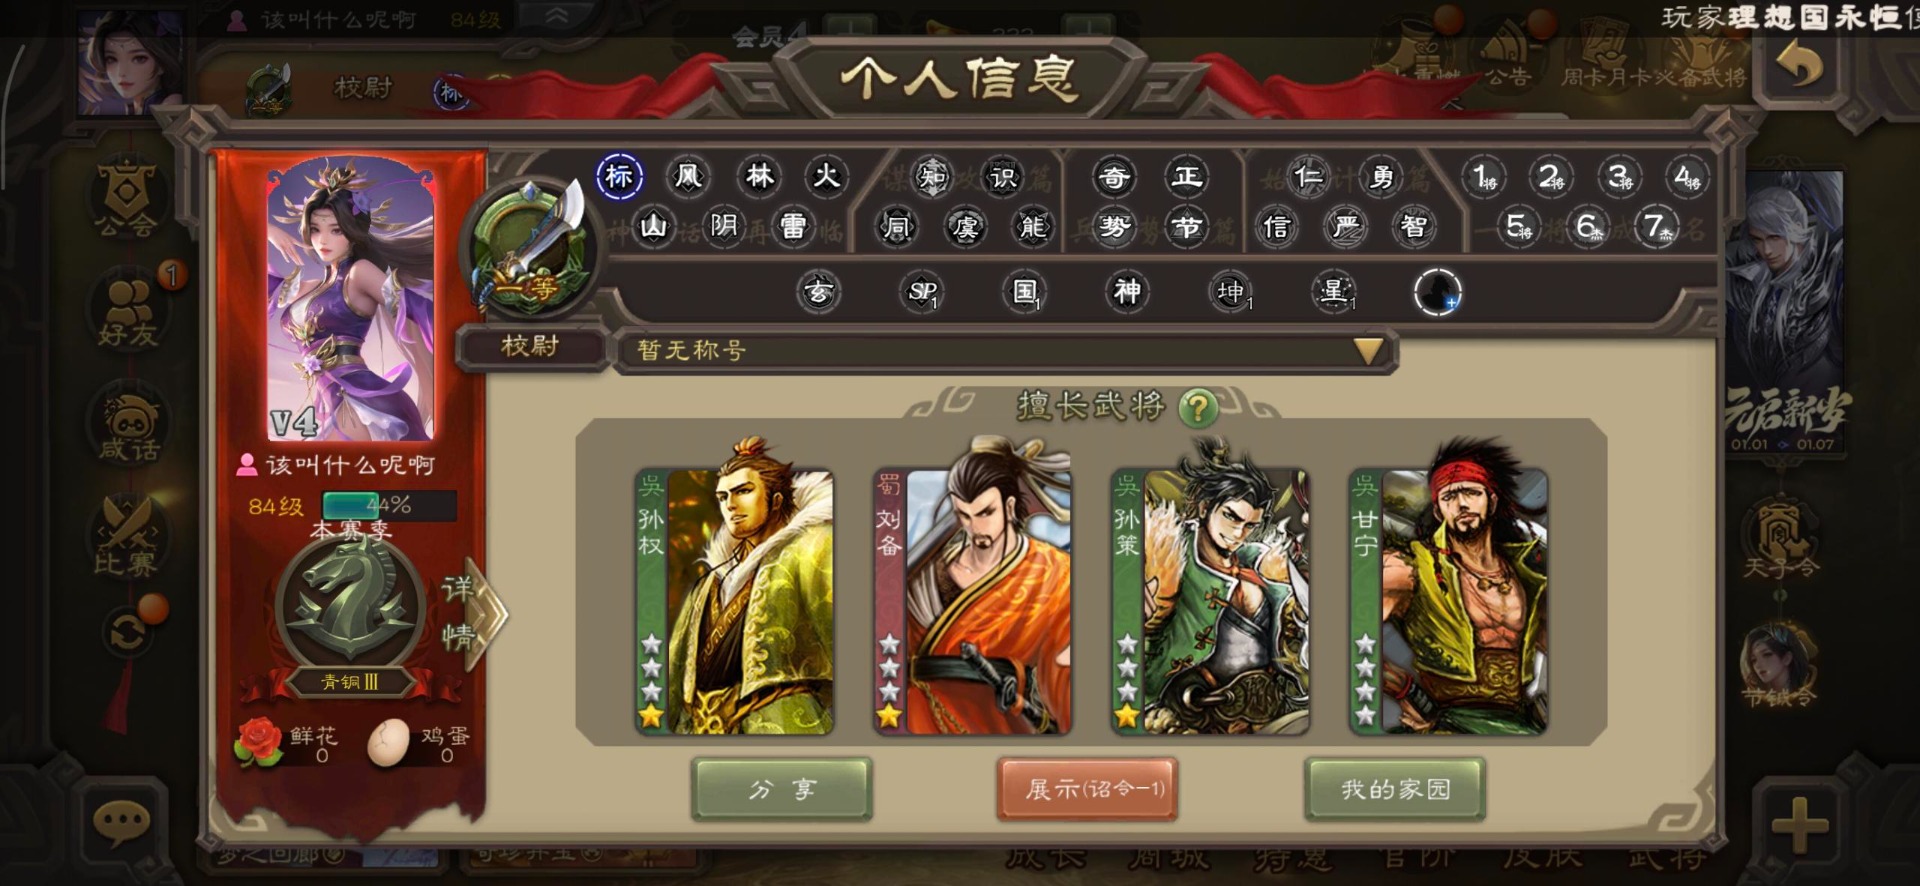
Task: Click the 标 badge icon
Action: click(x=619, y=176)
